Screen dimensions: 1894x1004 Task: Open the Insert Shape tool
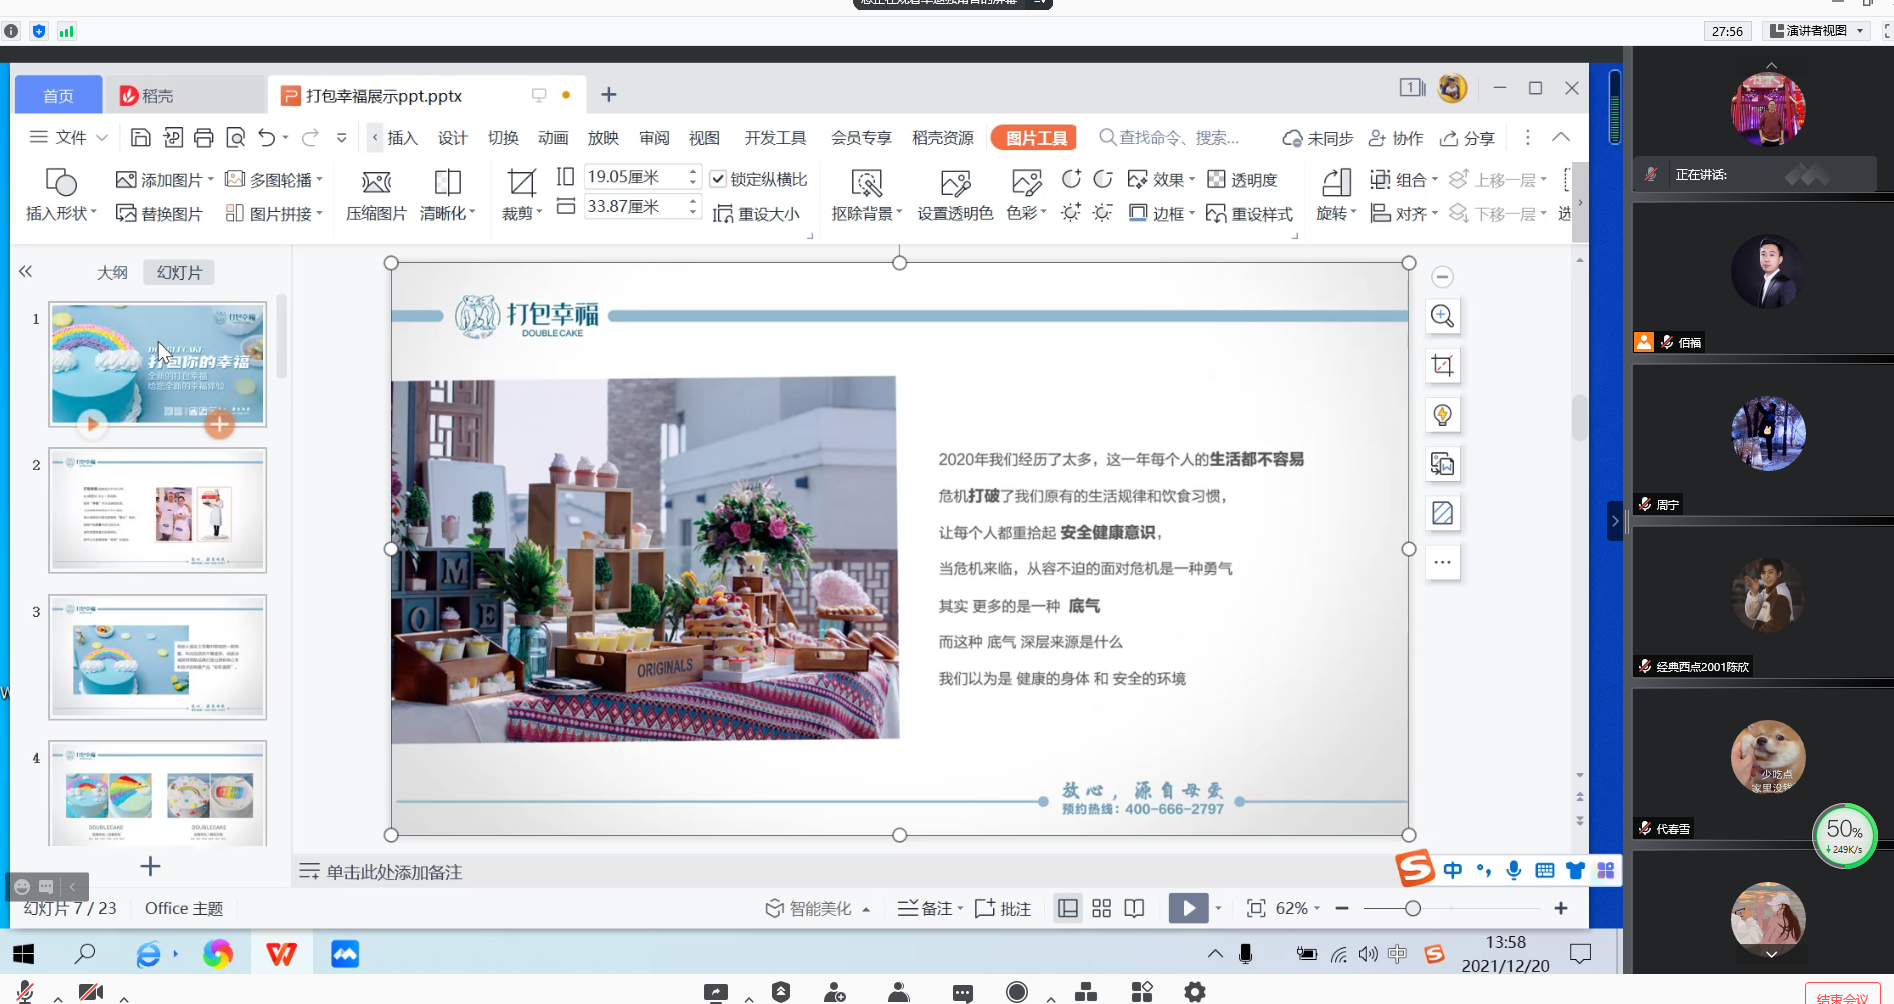click(x=61, y=195)
